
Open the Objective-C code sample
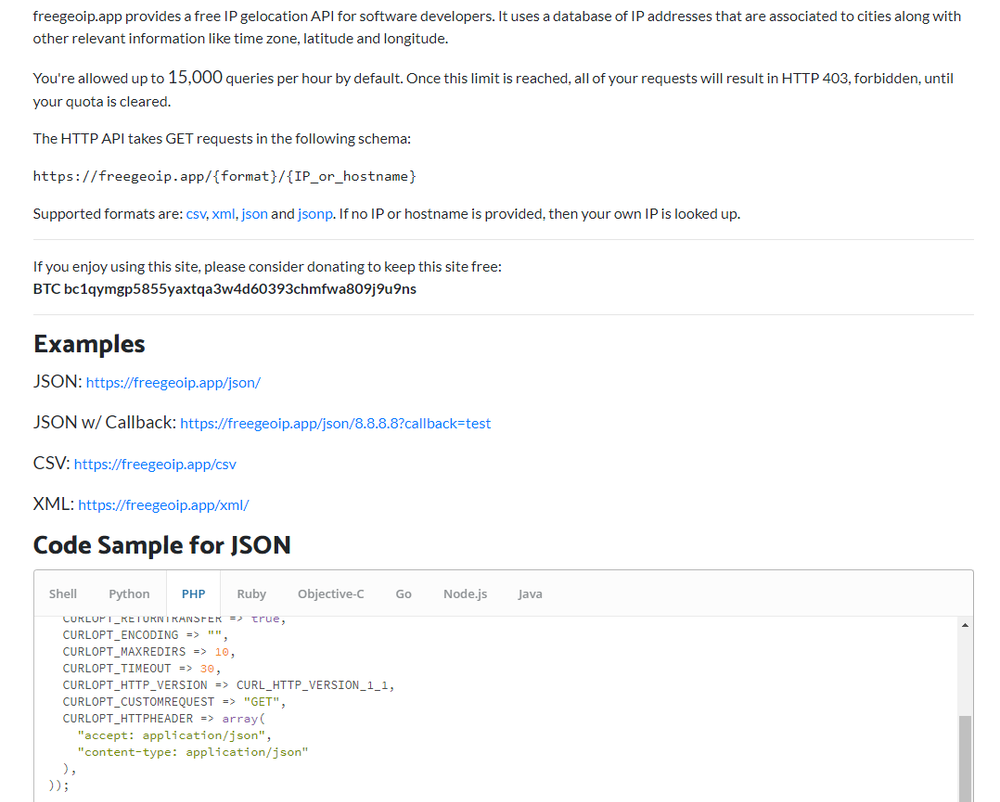pos(330,593)
